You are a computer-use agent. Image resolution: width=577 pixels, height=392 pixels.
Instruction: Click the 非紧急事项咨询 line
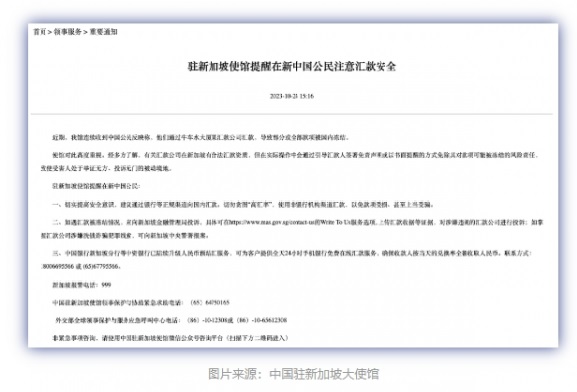tap(170, 338)
